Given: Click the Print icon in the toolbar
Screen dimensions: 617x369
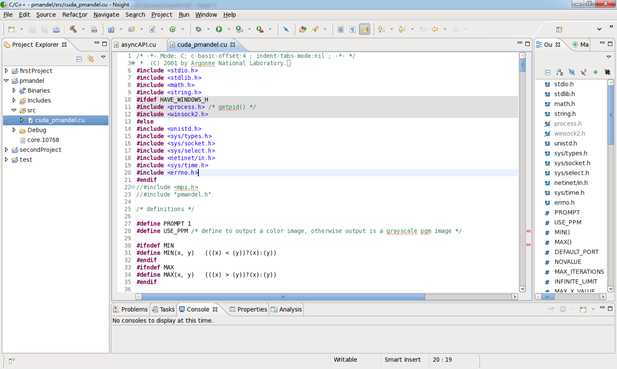Looking at the screenshot, I should click(x=56, y=29).
